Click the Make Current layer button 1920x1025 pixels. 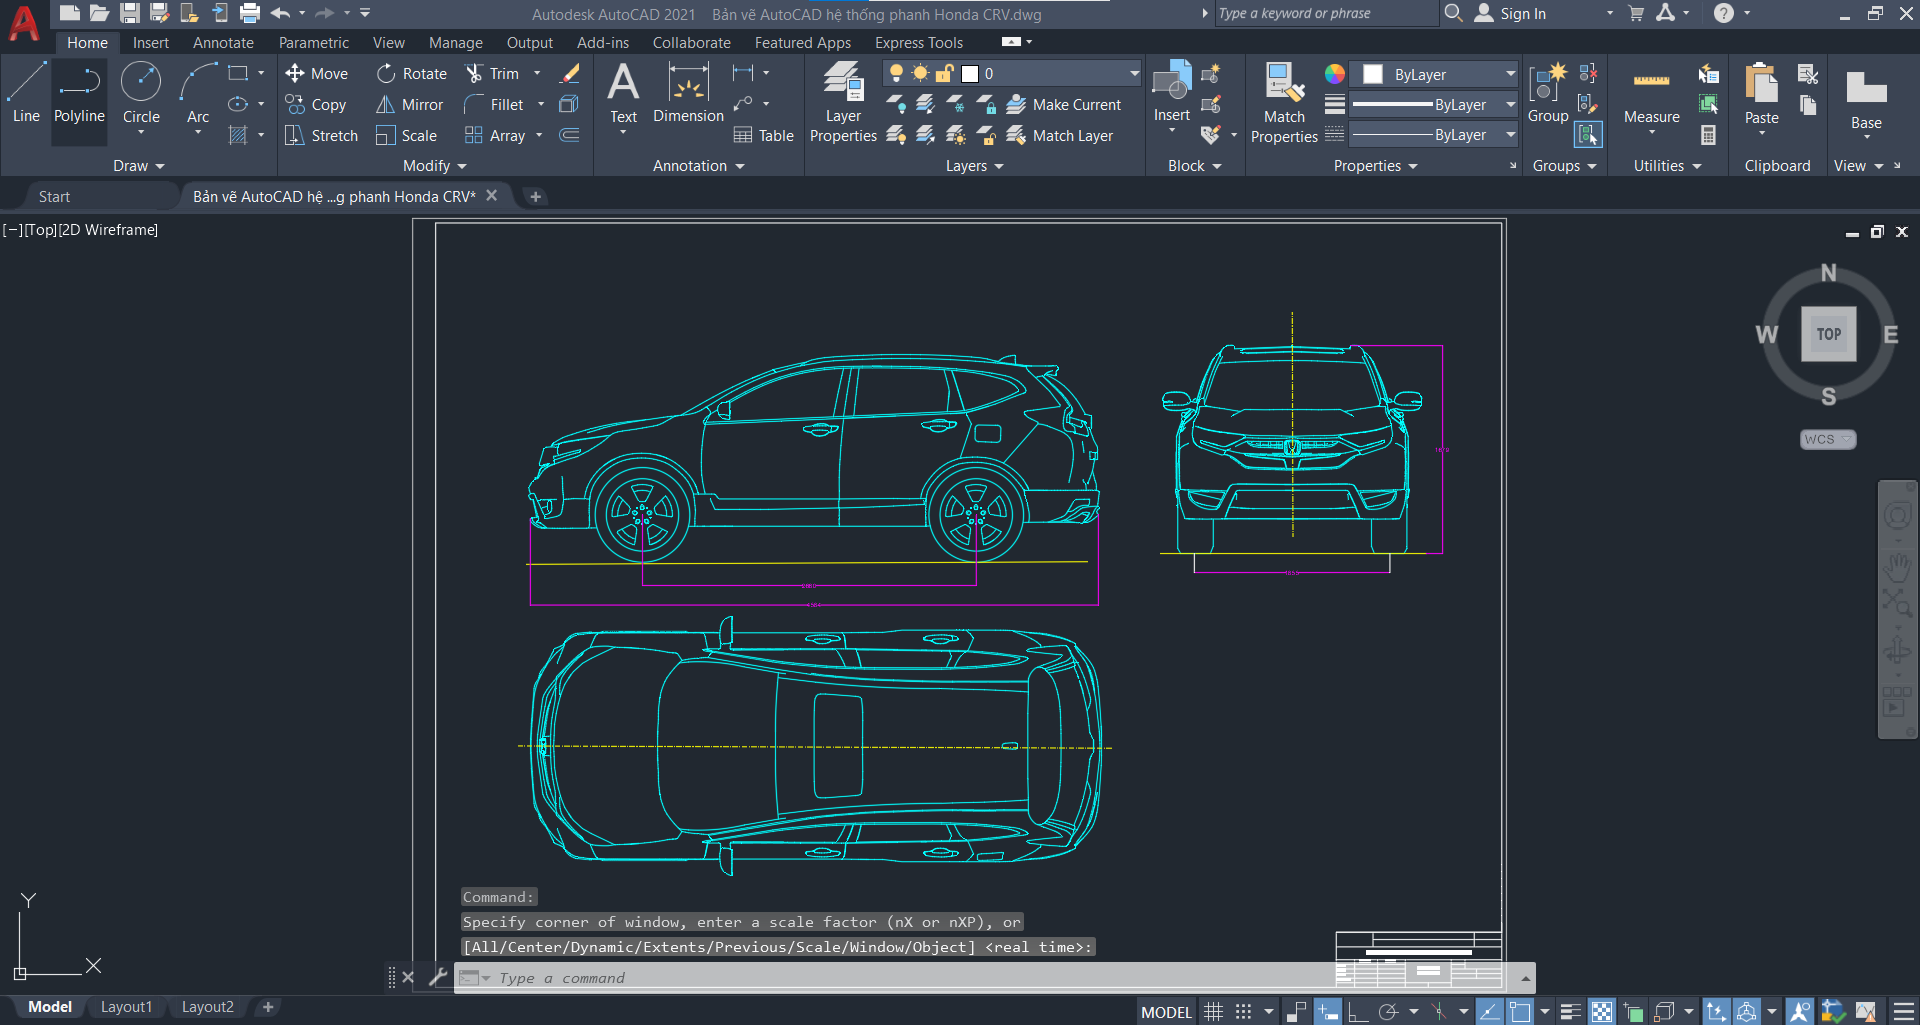pos(1063,104)
